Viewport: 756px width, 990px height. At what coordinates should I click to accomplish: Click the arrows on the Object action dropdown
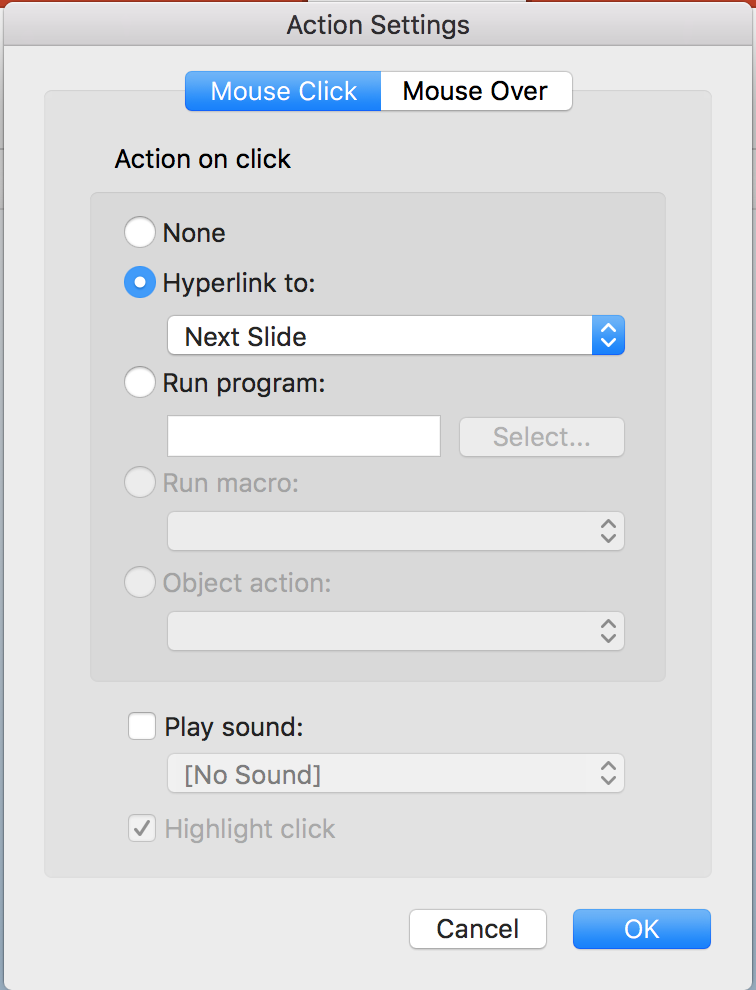[x=608, y=631]
